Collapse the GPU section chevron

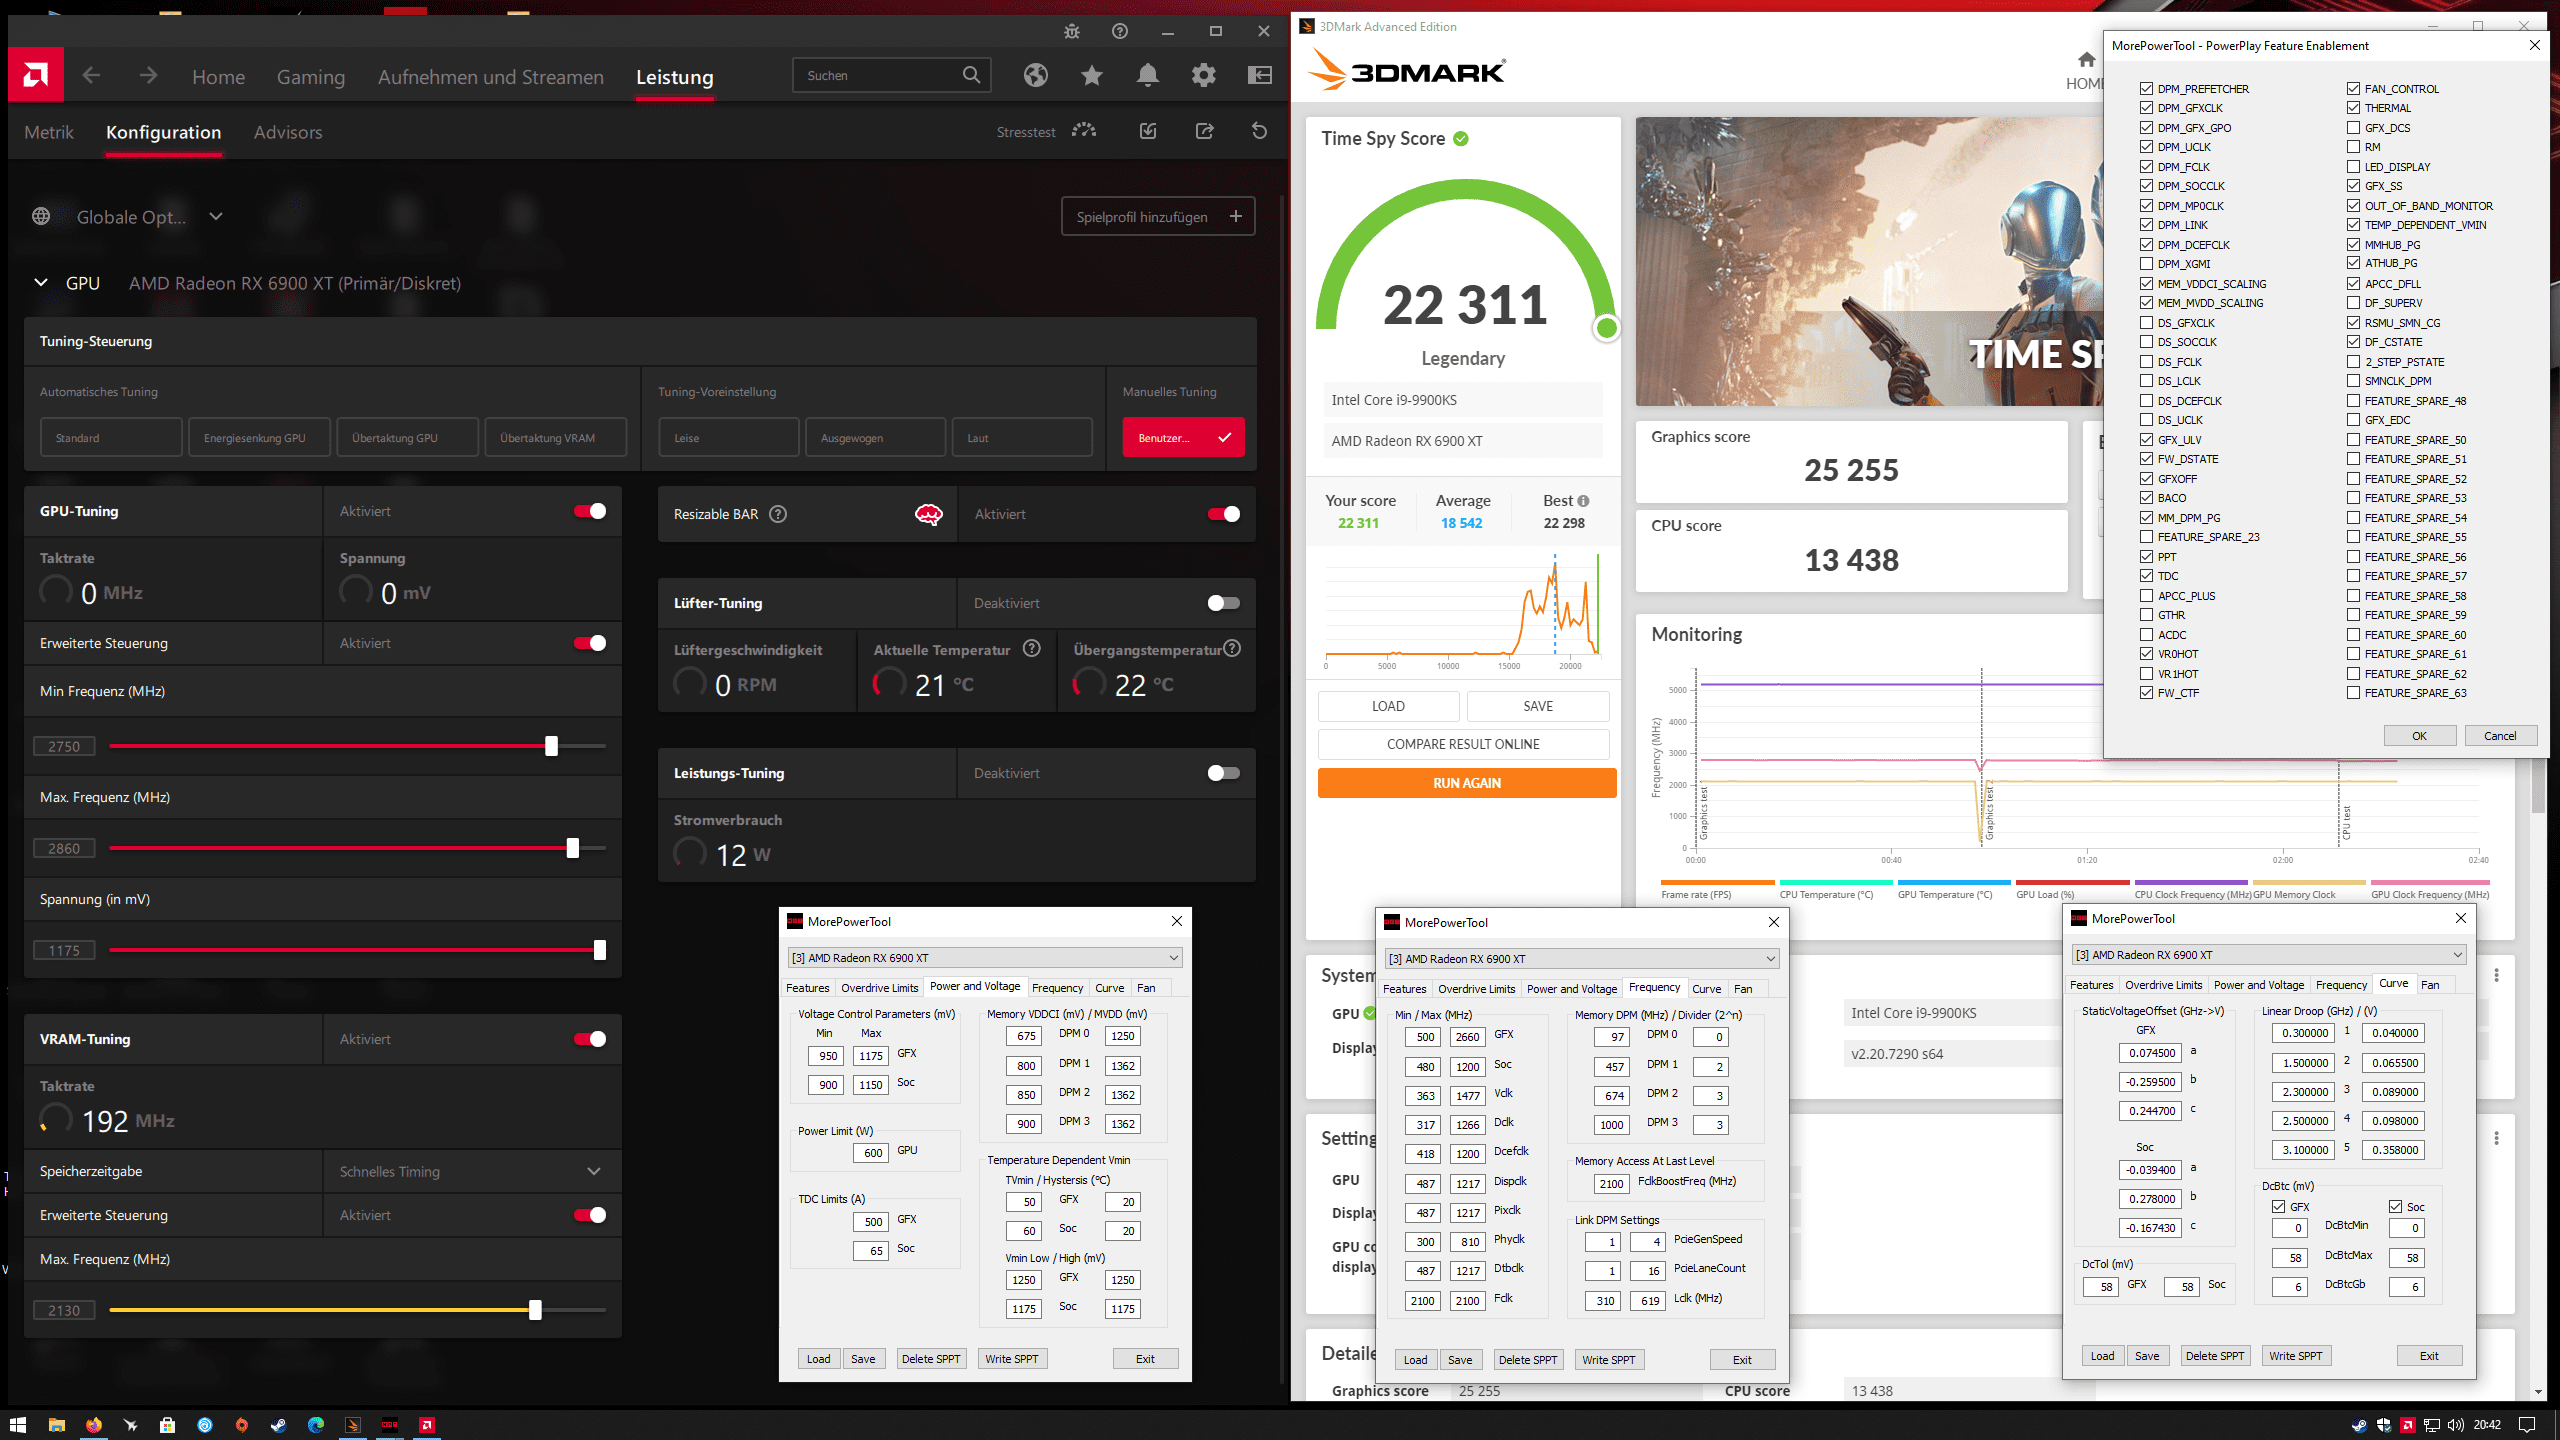[x=41, y=283]
